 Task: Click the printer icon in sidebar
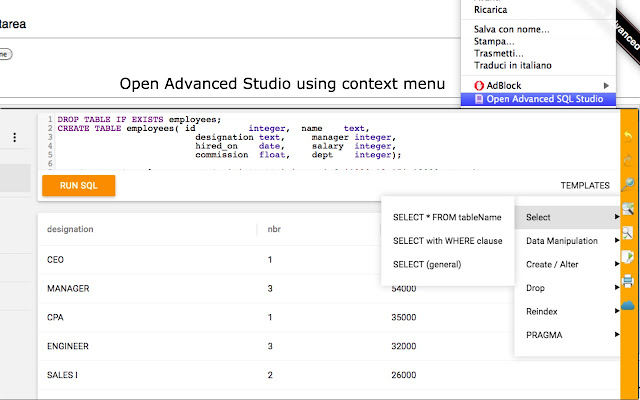pyautogui.click(x=628, y=281)
